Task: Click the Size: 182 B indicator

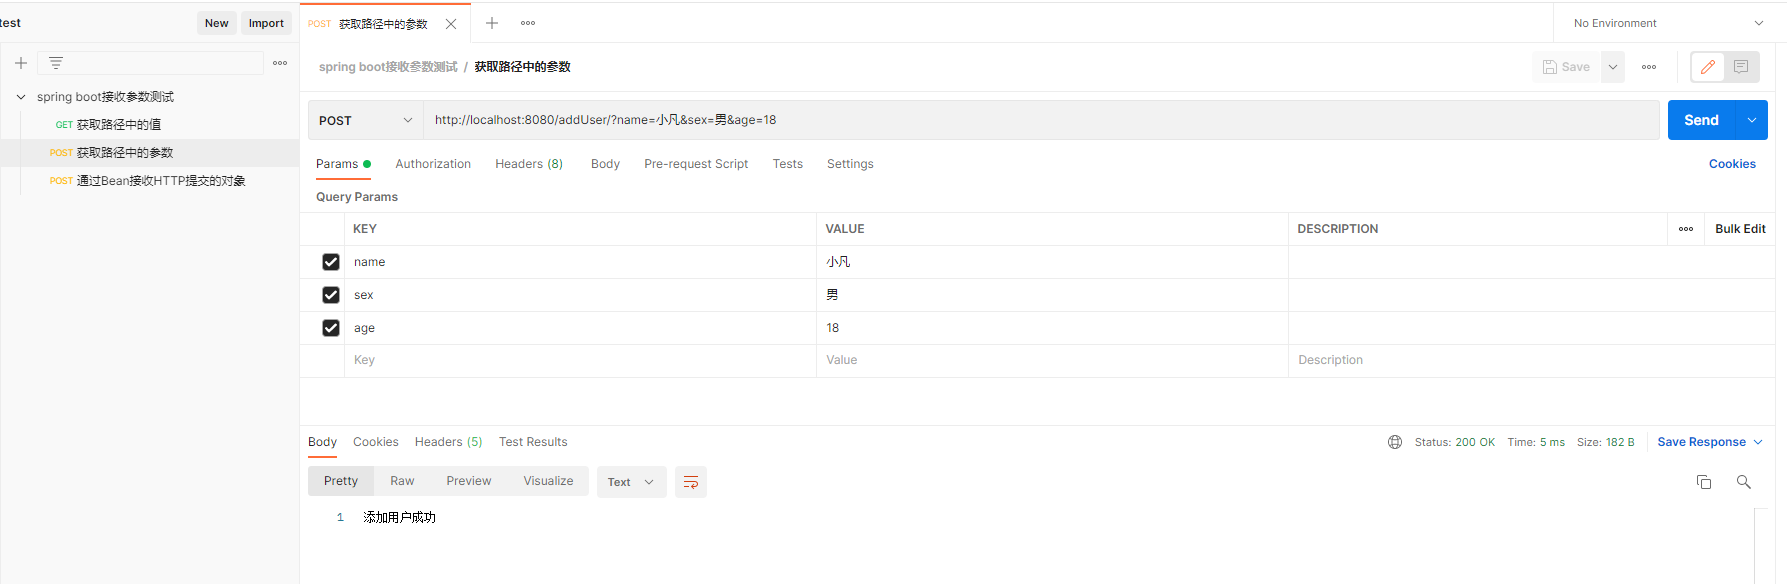Action: (1605, 442)
